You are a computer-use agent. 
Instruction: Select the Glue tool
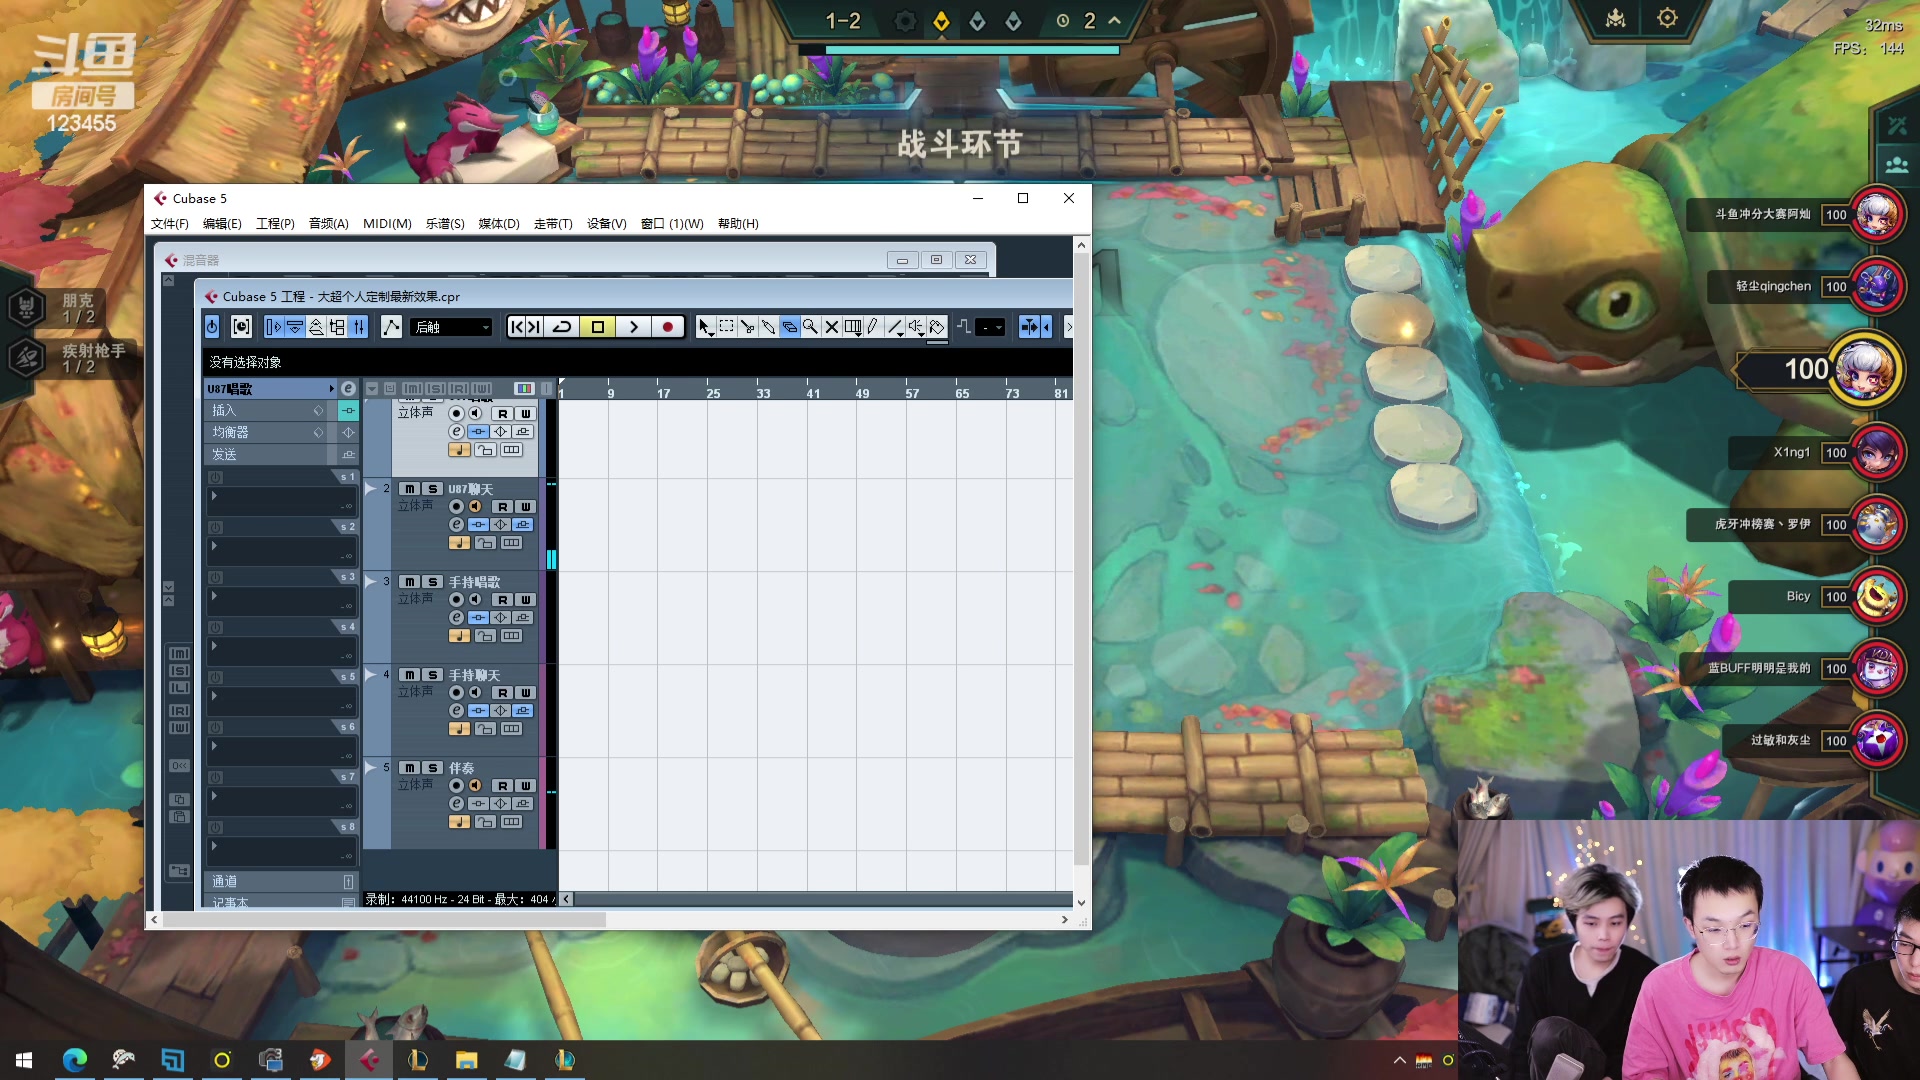[x=769, y=327]
